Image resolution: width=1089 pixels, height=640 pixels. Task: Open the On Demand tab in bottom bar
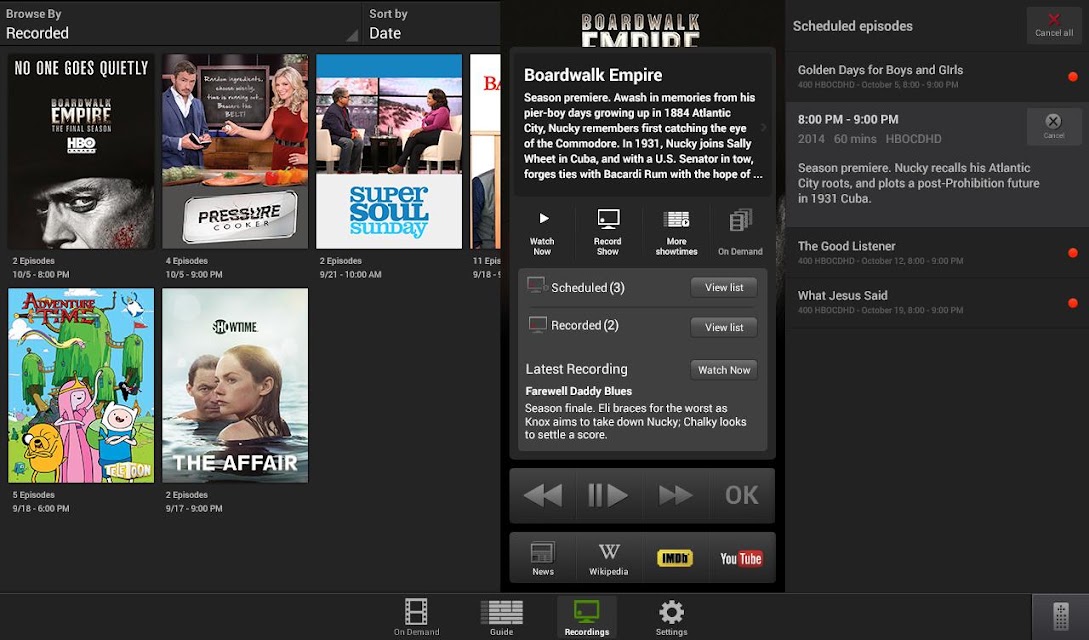click(x=416, y=616)
